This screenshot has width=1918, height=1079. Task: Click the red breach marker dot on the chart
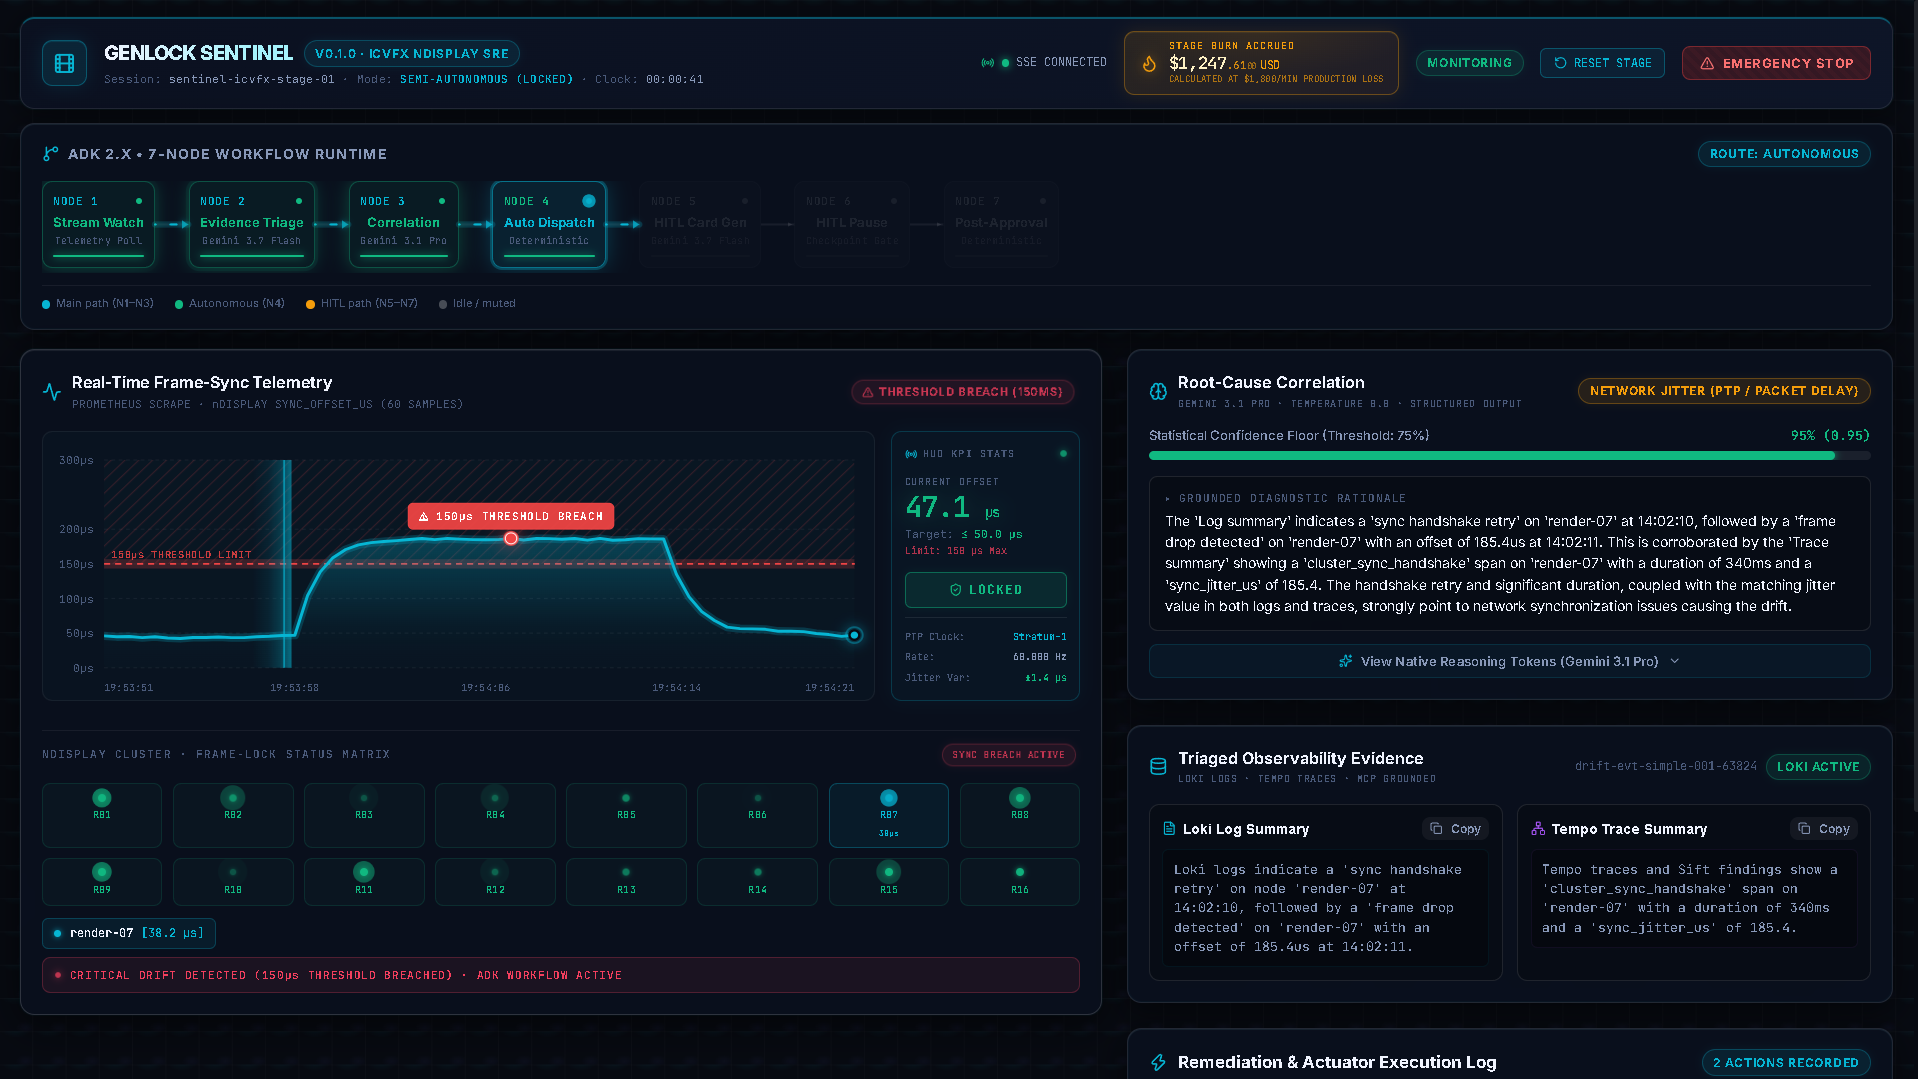click(x=511, y=538)
